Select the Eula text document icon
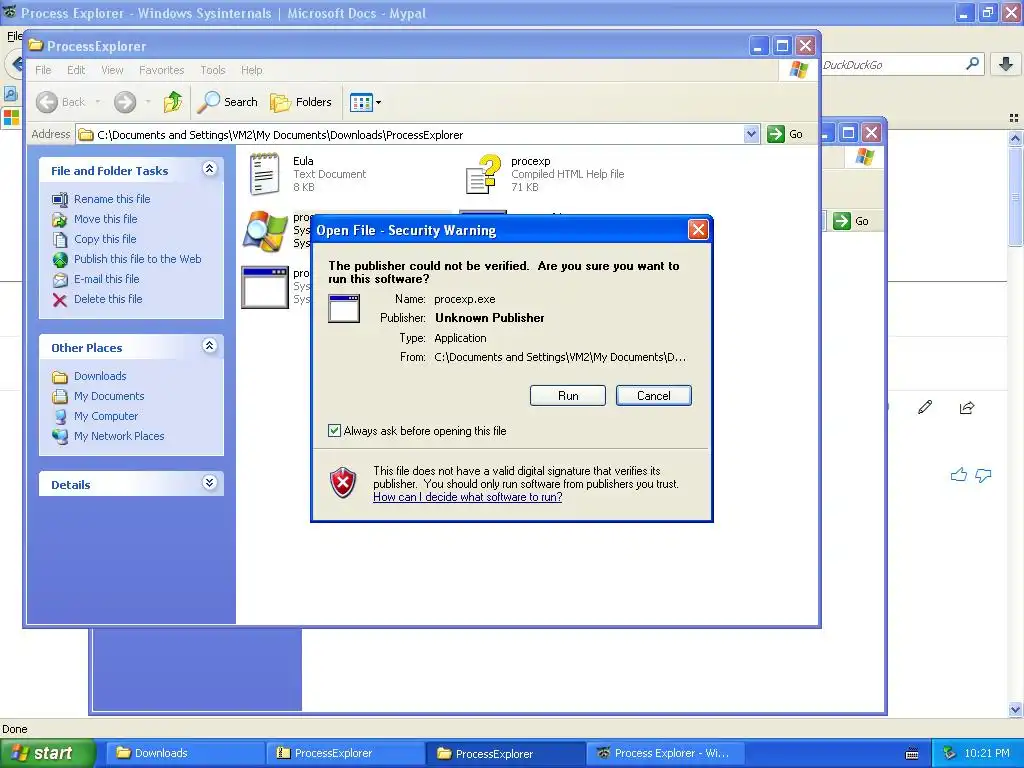This screenshot has width=1024, height=768. 264,174
